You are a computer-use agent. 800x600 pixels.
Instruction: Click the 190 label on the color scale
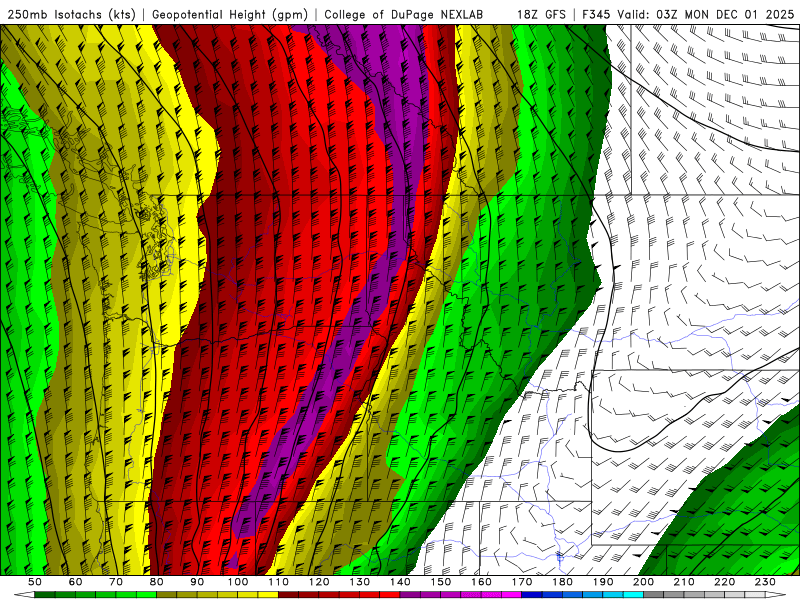tap(603, 582)
